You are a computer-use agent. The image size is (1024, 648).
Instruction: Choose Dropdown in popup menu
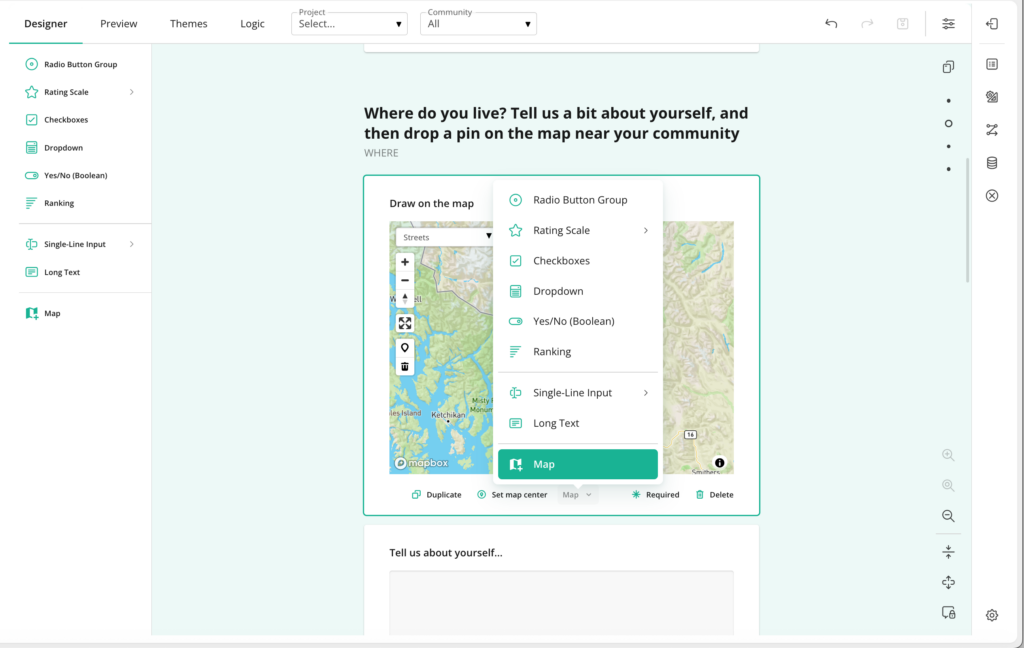coord(578,291)
